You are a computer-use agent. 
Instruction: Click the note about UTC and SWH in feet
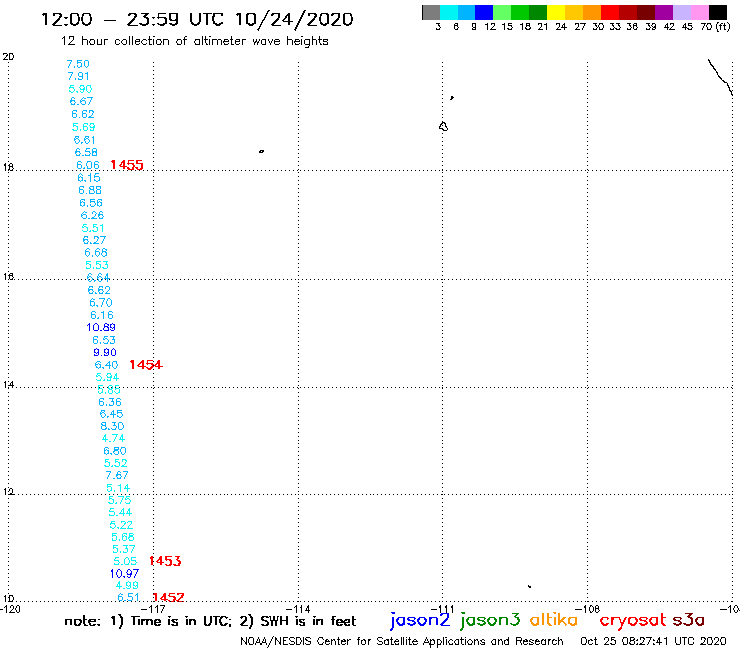tap(210, 621)
